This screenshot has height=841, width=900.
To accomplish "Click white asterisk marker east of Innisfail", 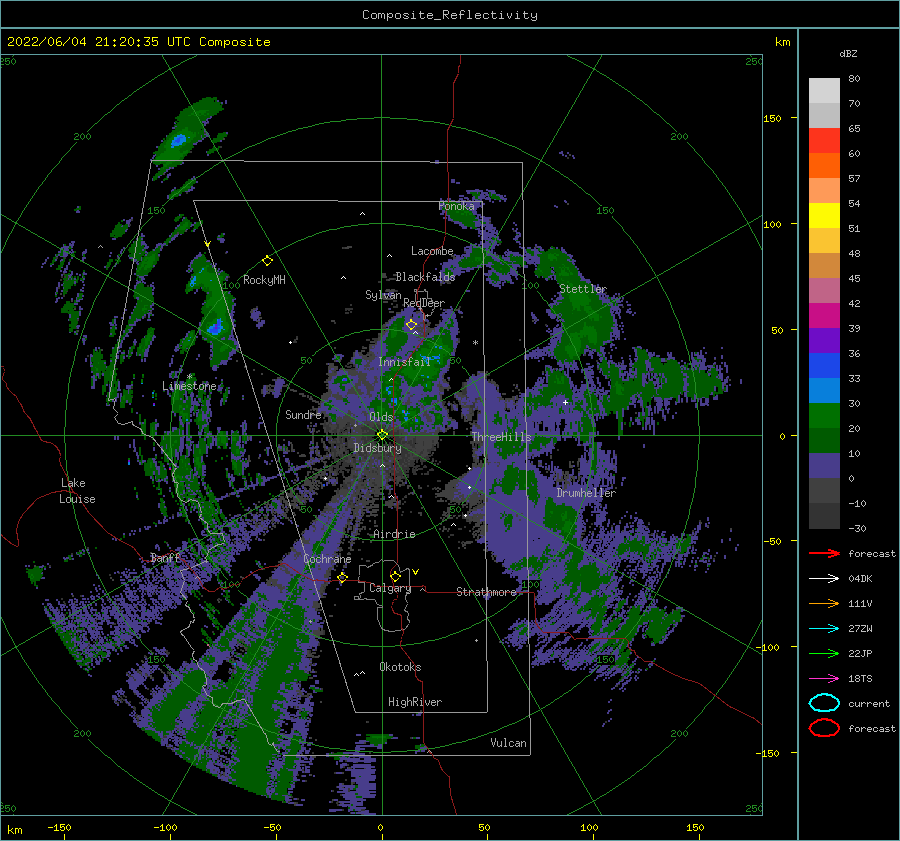I will click(475, 343).
